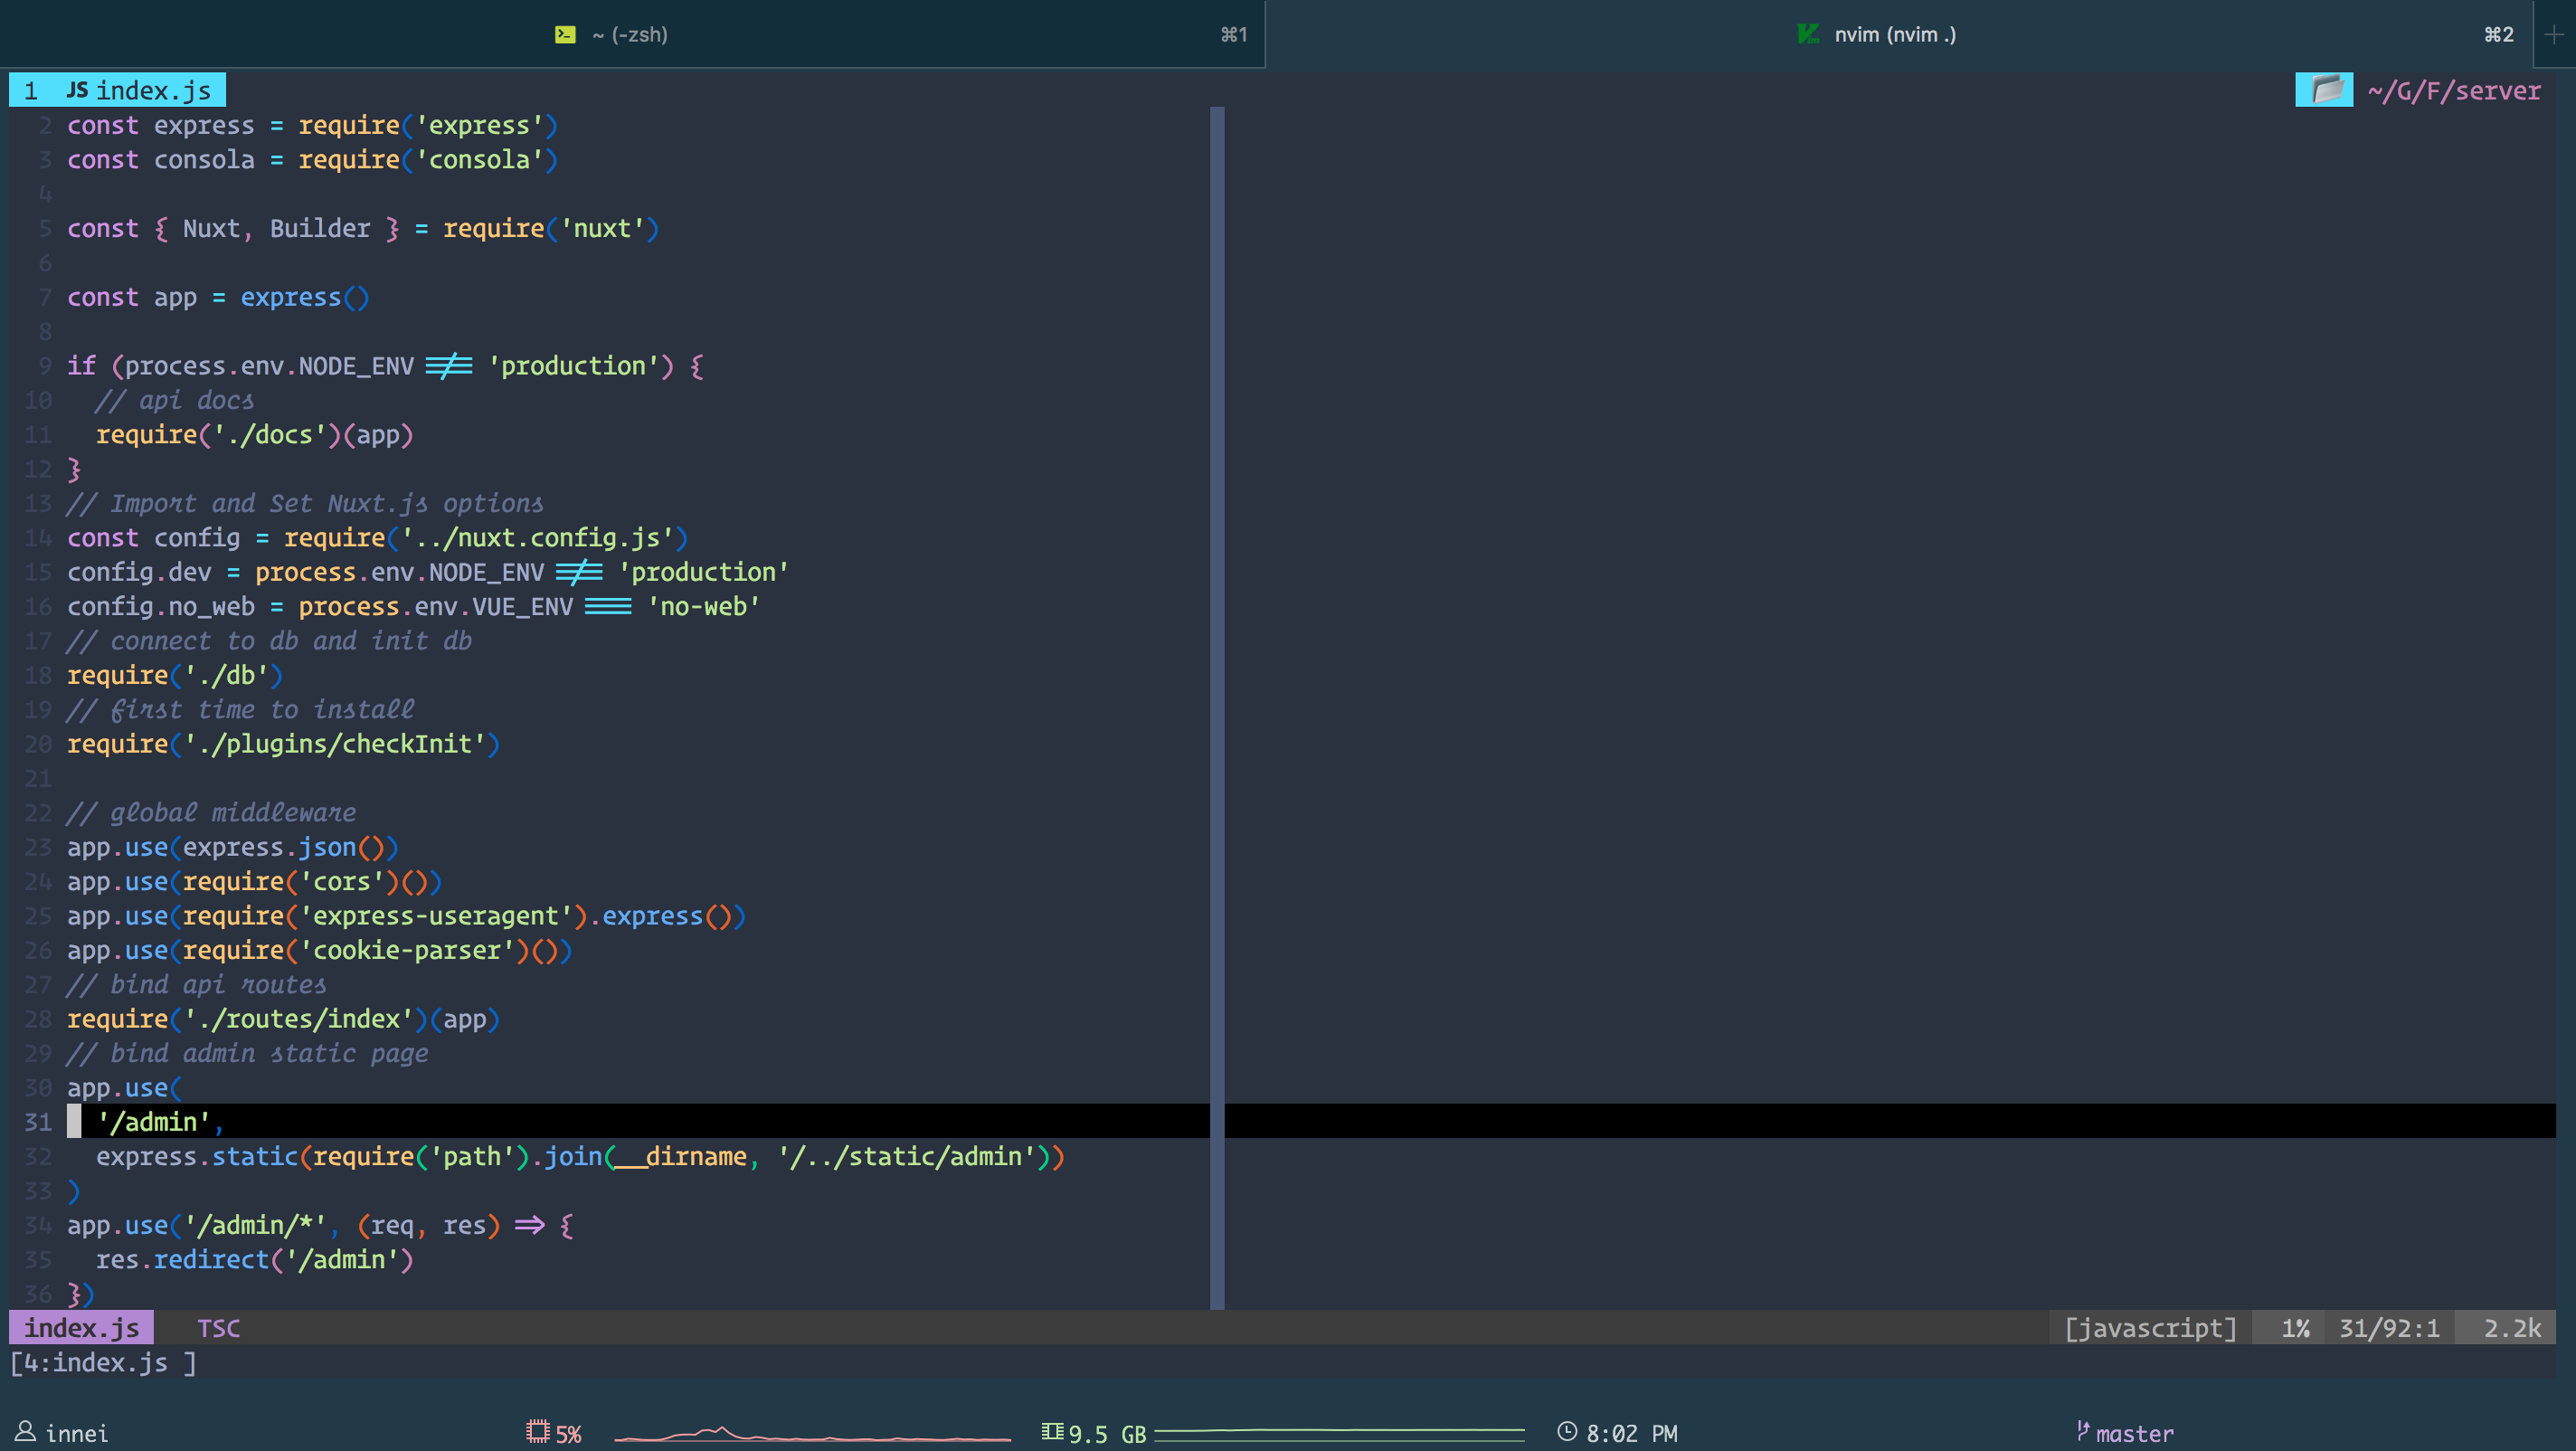Switch to the ~ (-zsh) terminal tab
The image size is (2576, 1451).
[x=630, y=34]
